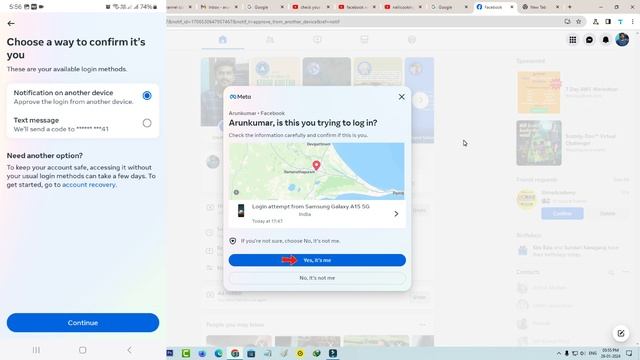The width and height of the screenshot is (640, 360).
Task: Click the volume icon in tray
Action: (582, 353)
